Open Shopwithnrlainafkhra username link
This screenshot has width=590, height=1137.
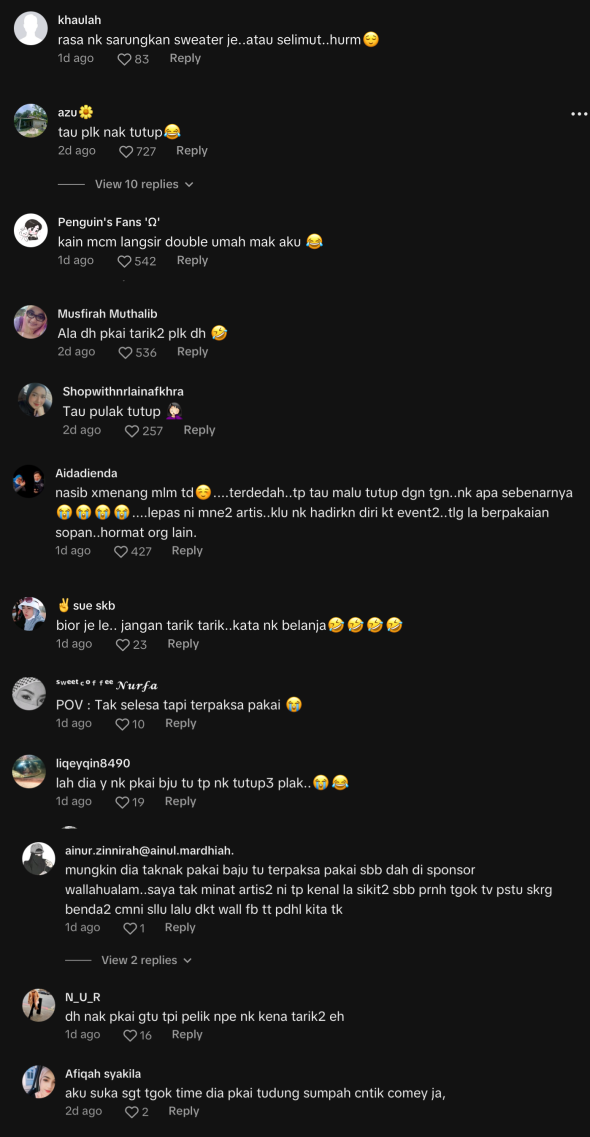pyautogui.click(x=122, y=392)
